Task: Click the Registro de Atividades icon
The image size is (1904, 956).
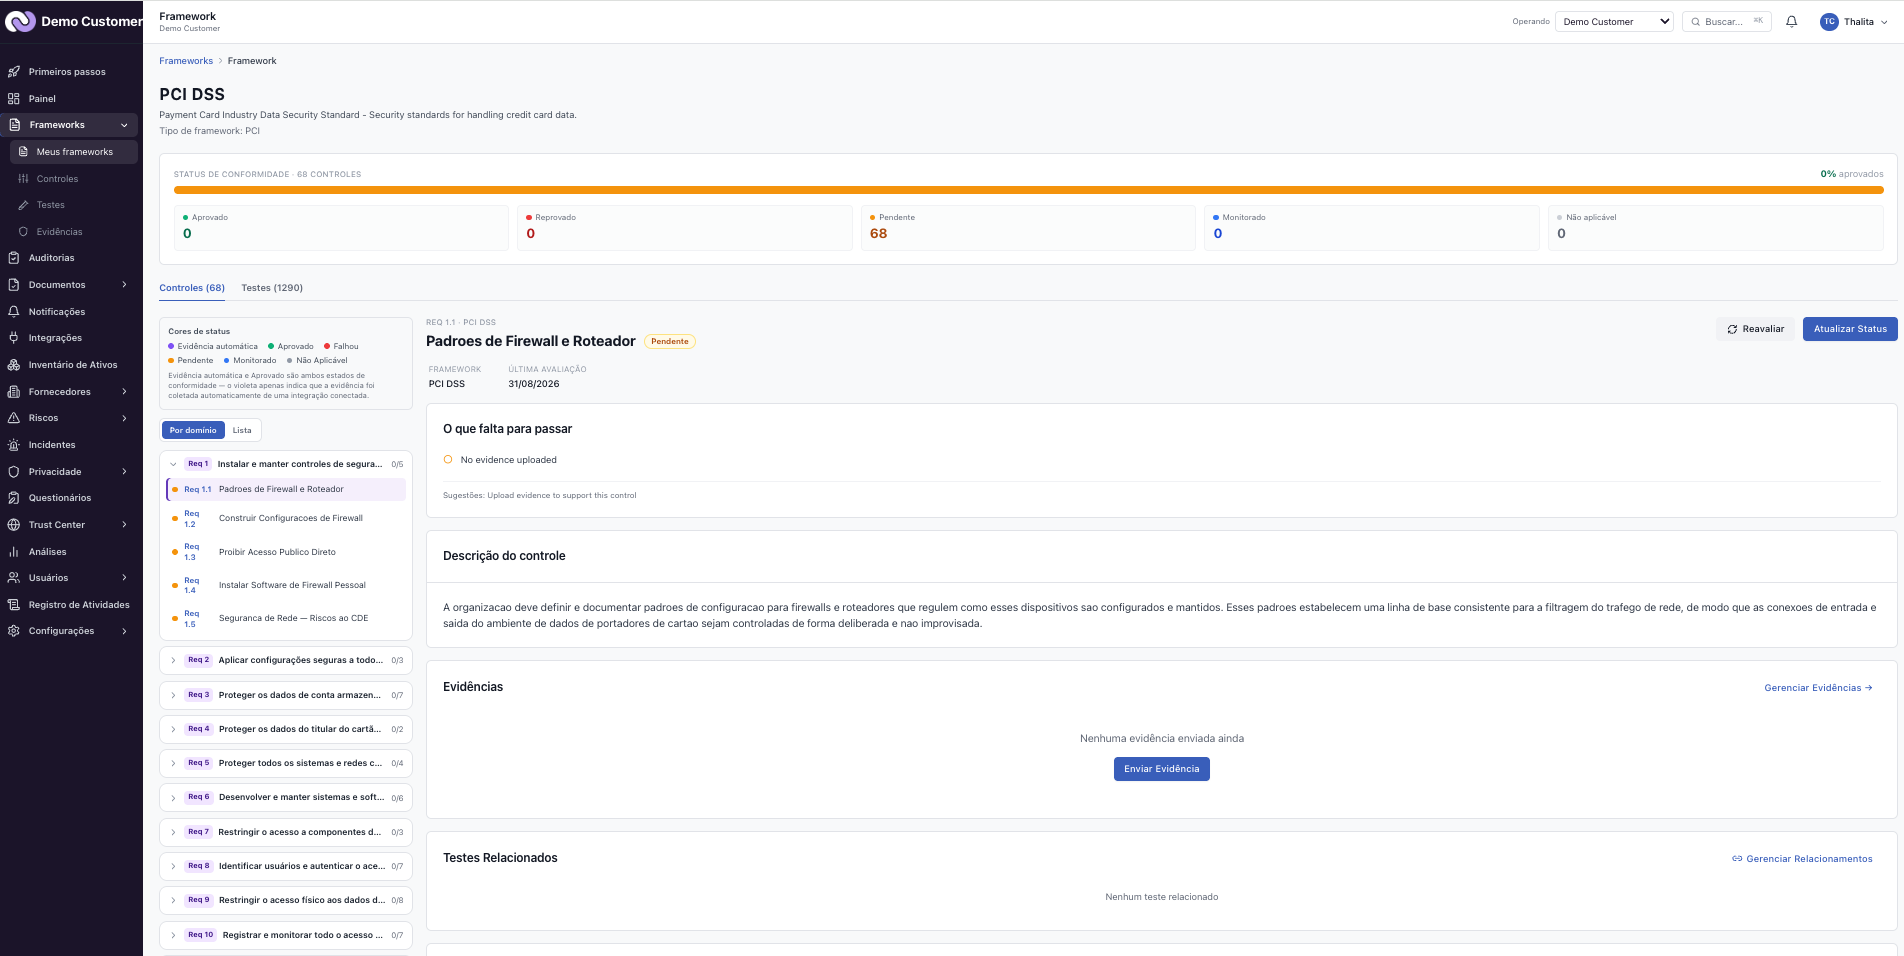Action: (x=14, y=605)
